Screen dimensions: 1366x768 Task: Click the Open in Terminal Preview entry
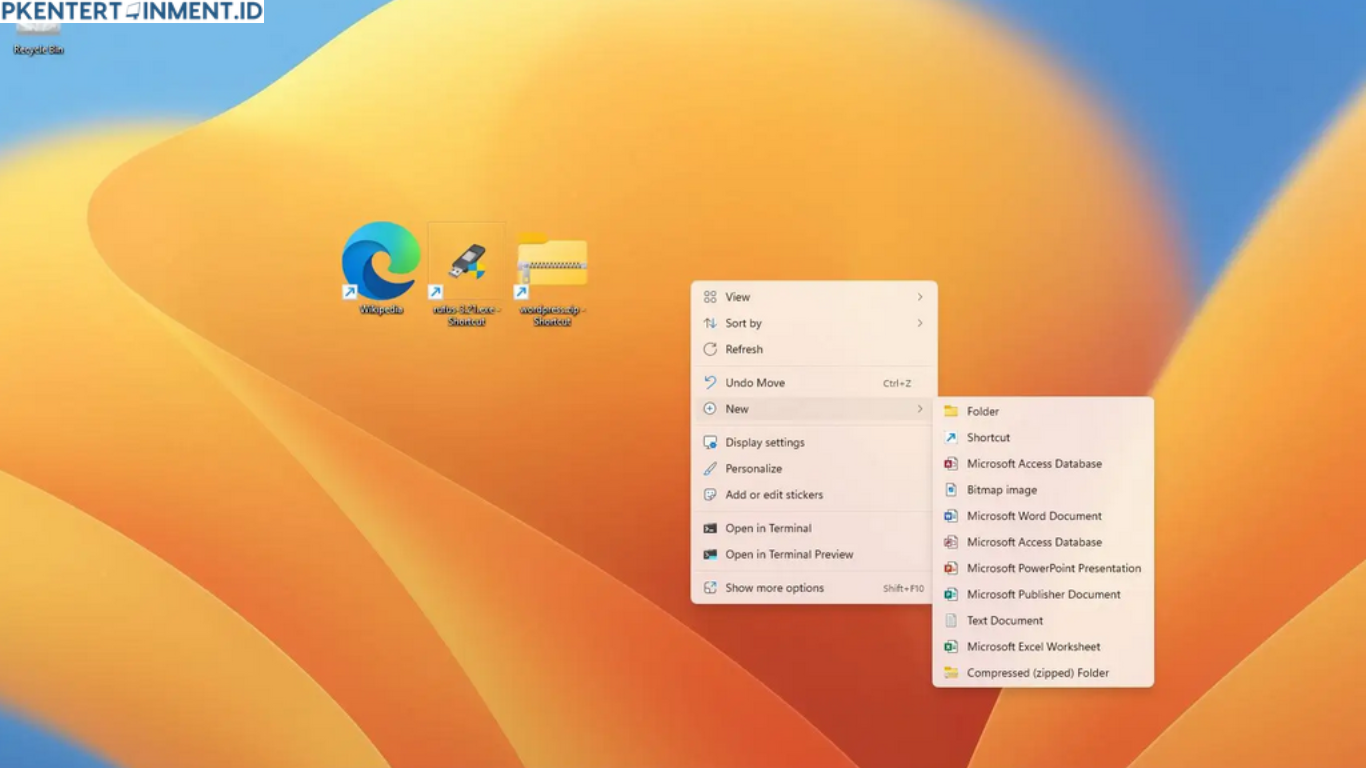(x=814, y=554)
